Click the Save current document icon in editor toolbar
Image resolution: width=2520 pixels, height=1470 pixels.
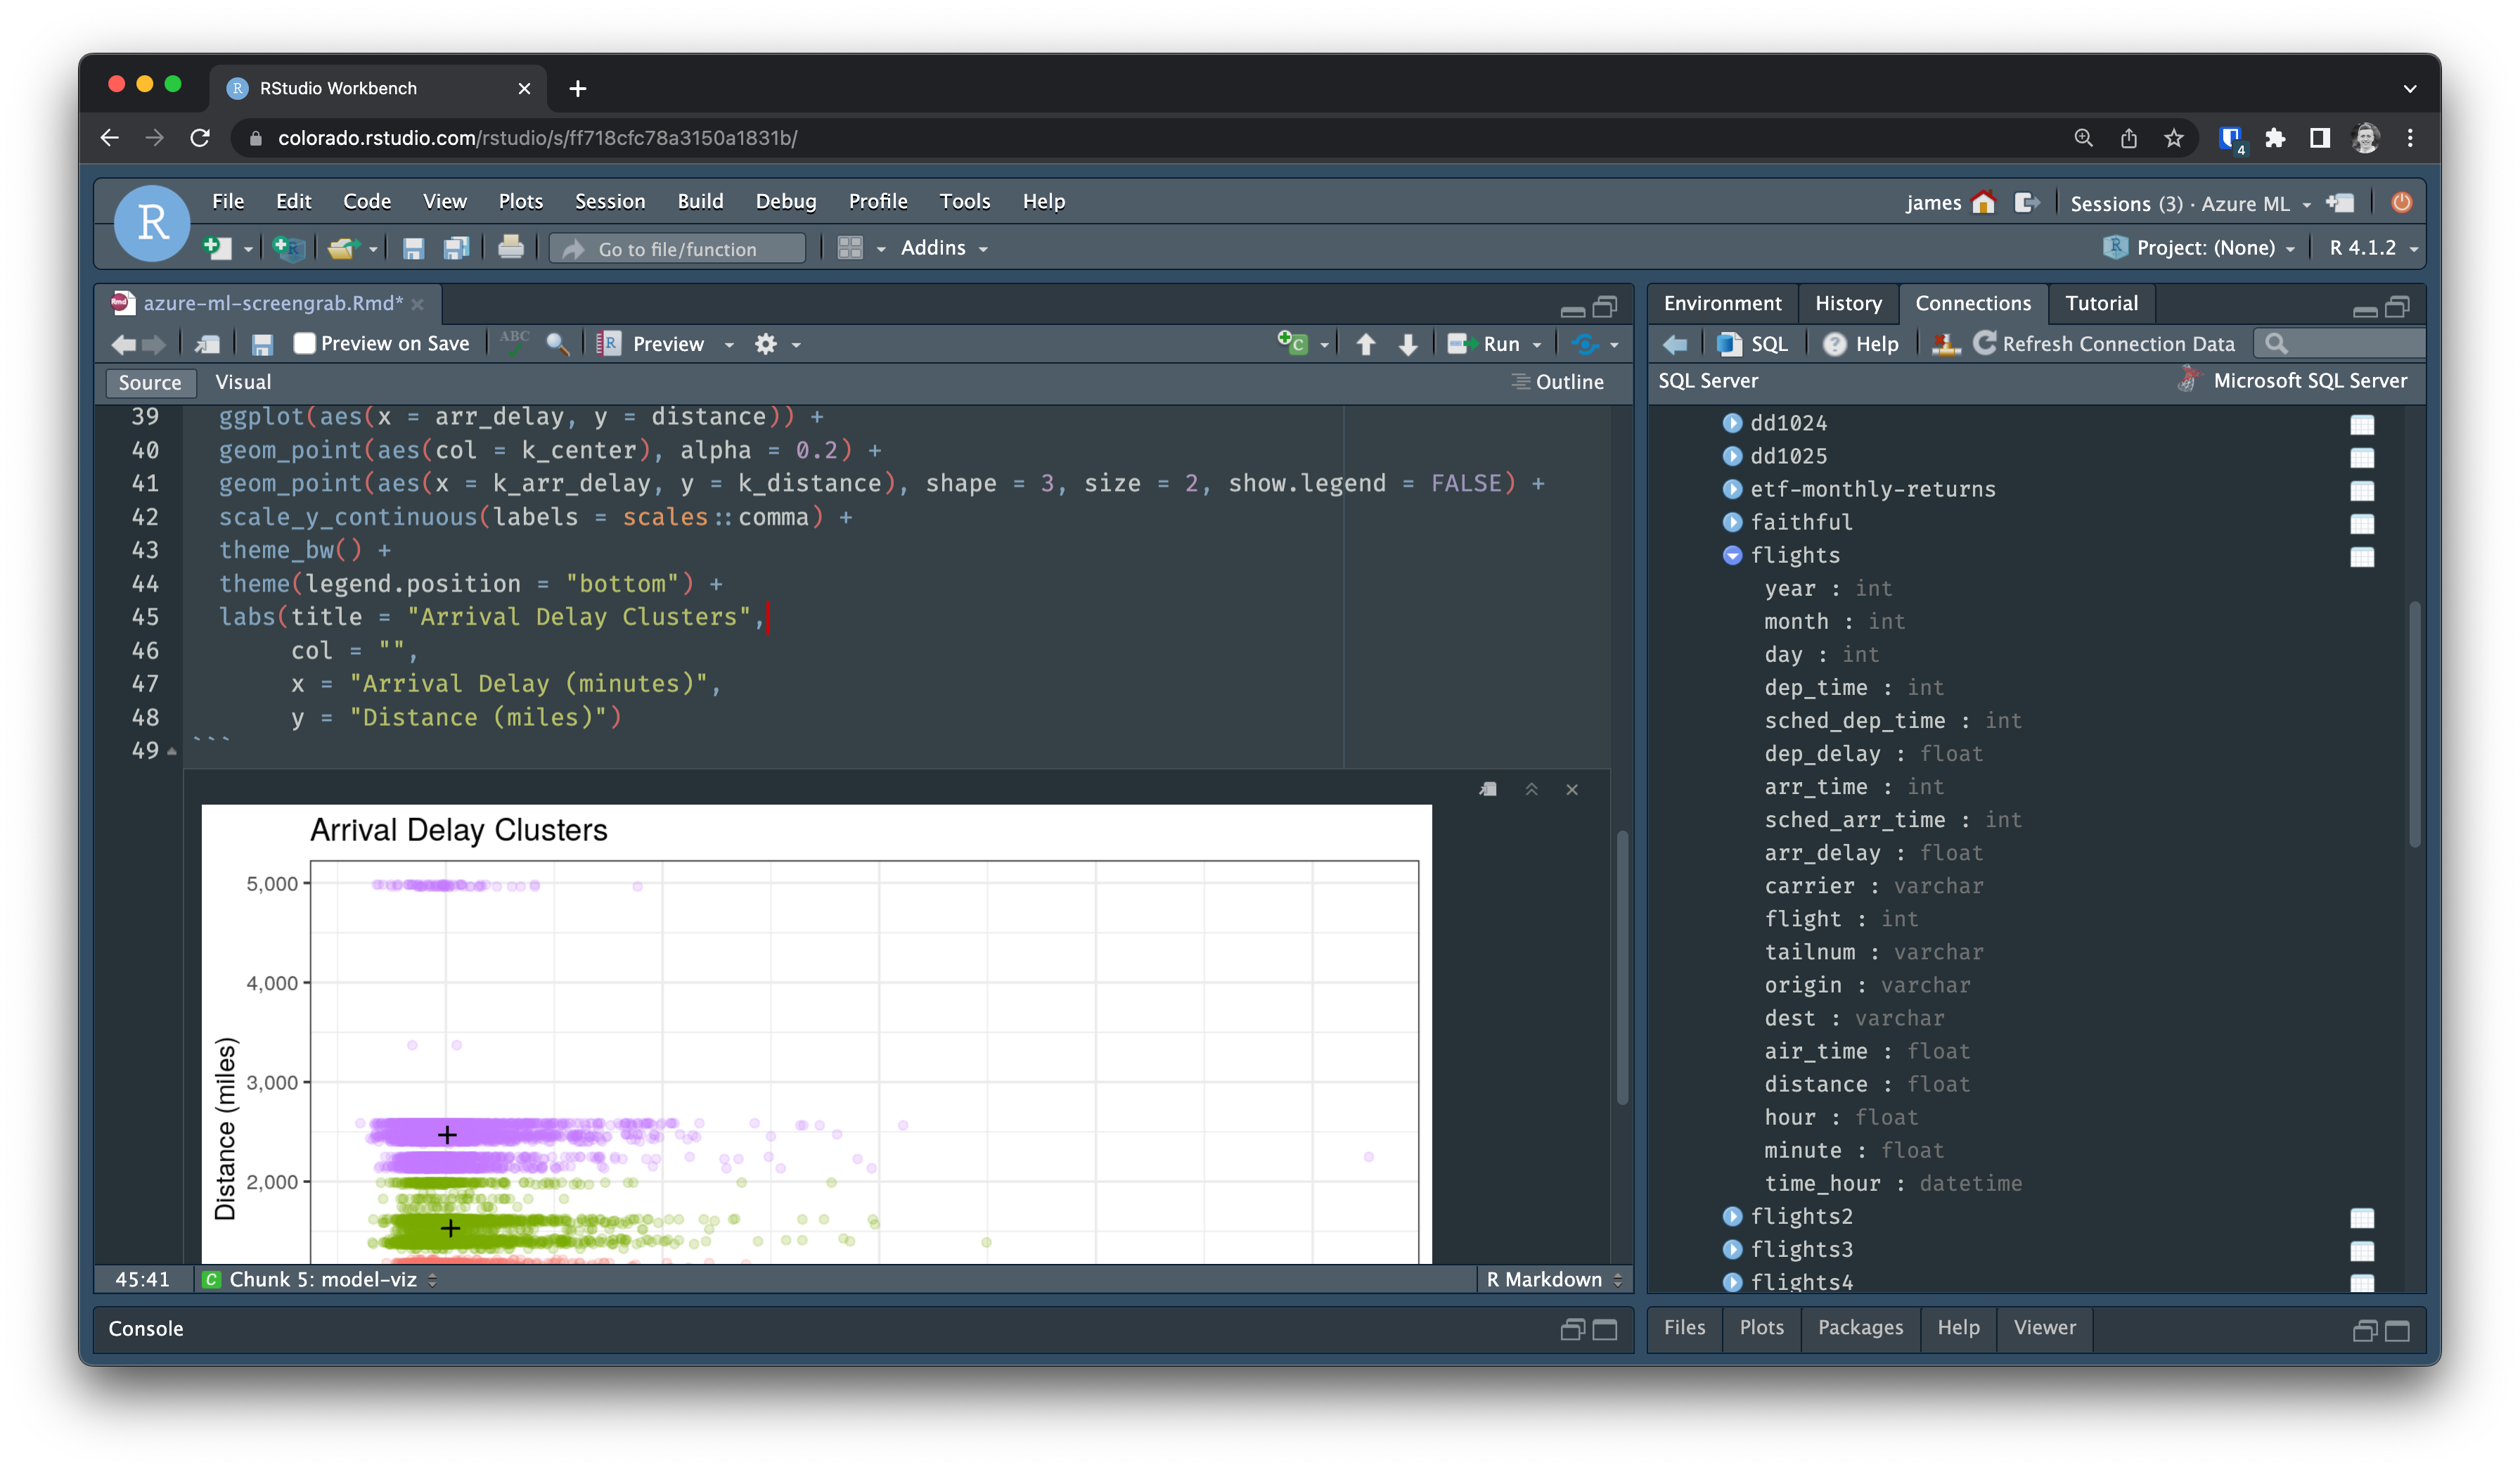[262, 344]
